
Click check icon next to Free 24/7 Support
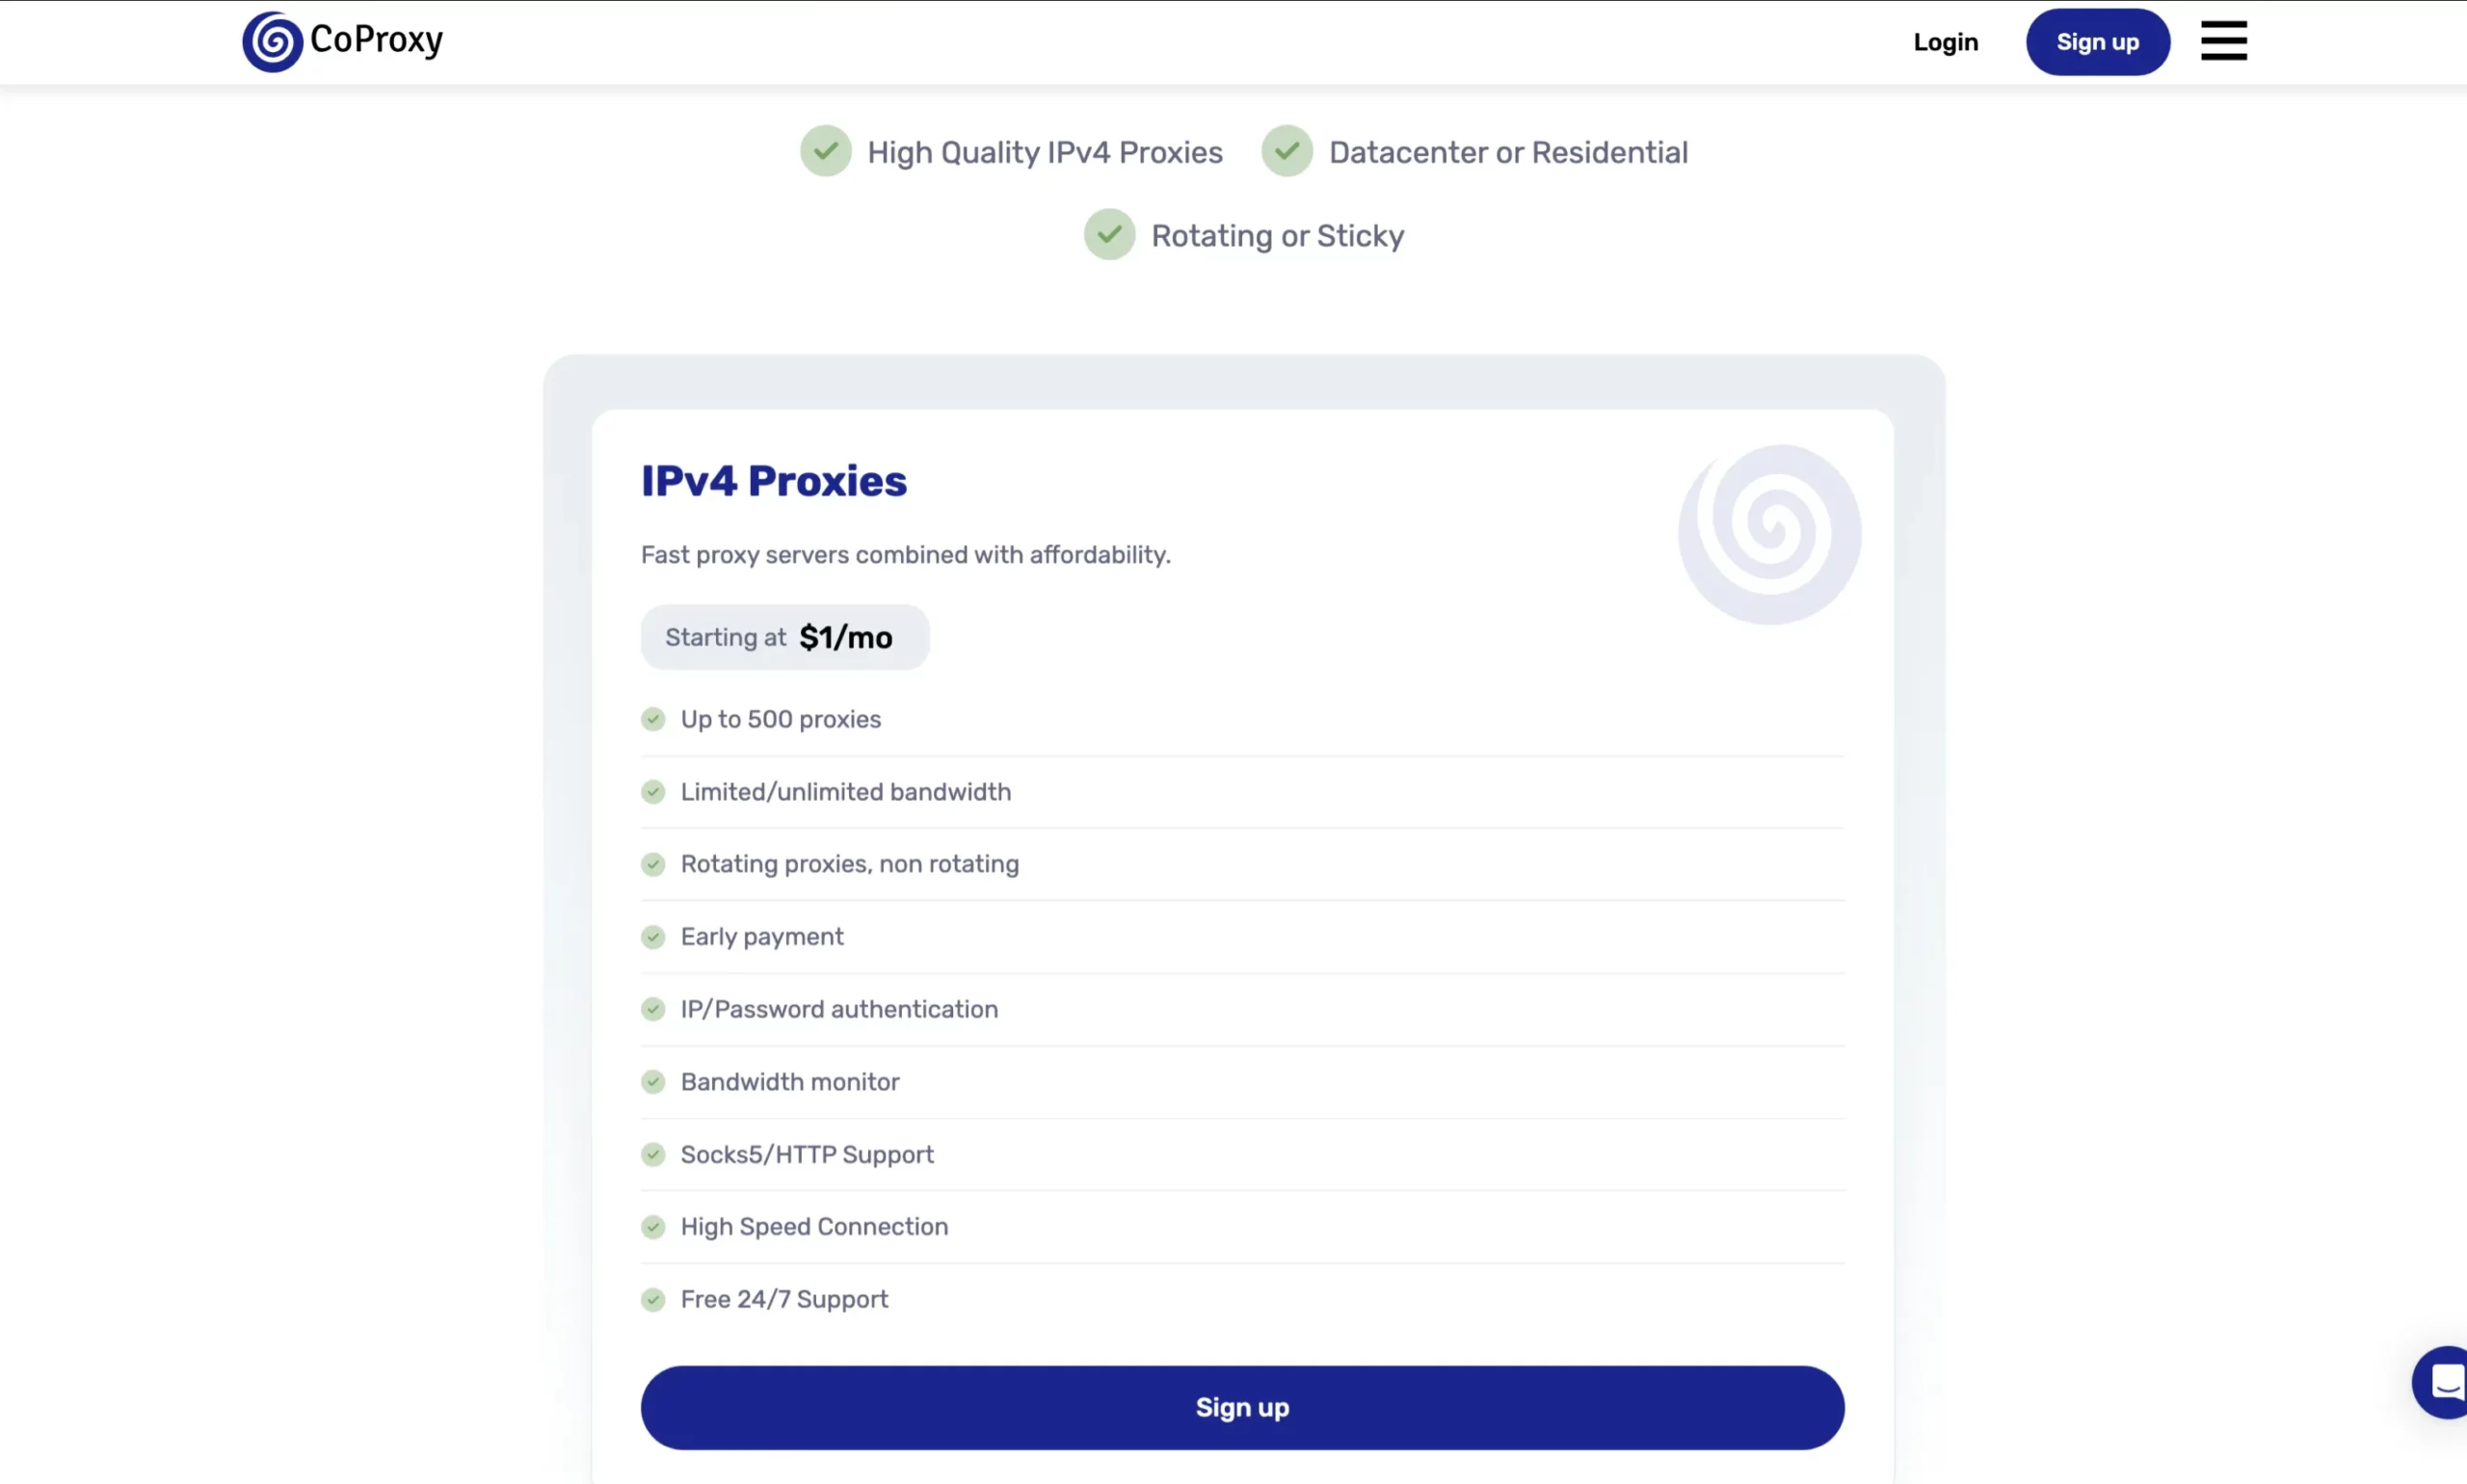[653, 1299]
